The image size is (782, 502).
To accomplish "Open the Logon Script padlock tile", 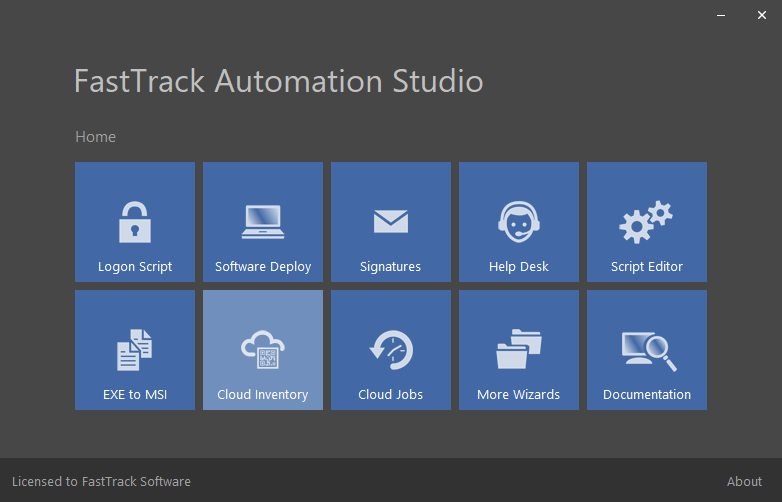I will pos(135,222).
